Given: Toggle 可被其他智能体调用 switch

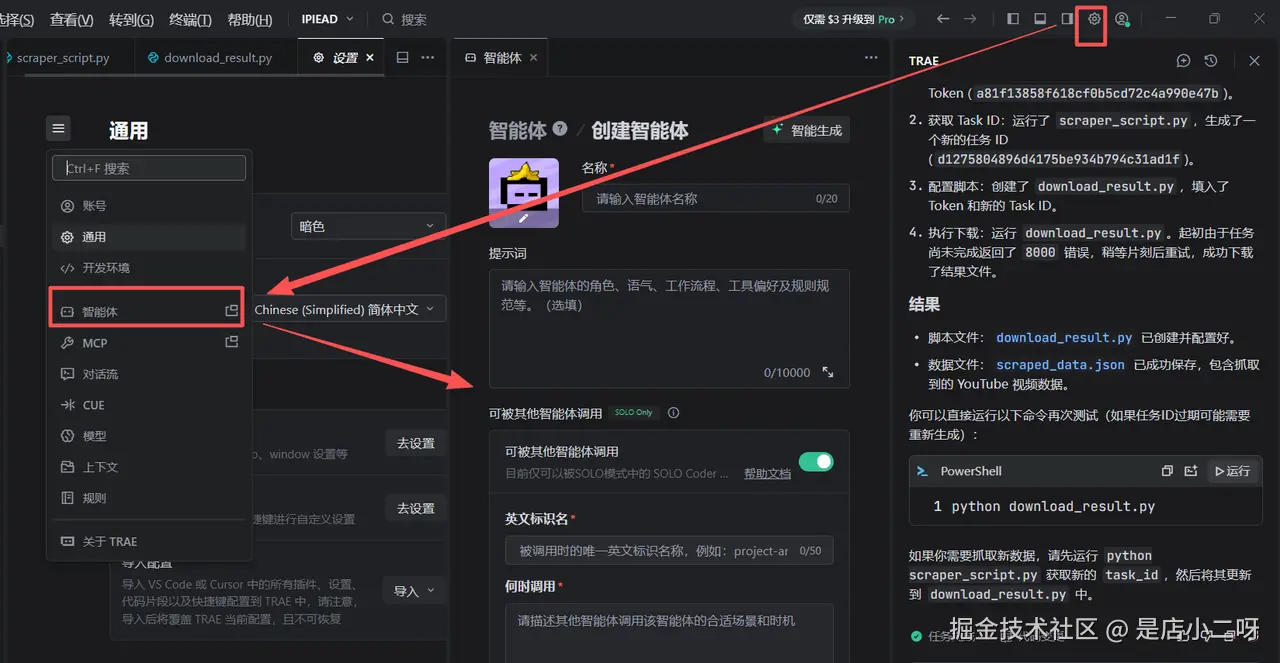Looking at the screenshot, I should (x=816, y=462).
